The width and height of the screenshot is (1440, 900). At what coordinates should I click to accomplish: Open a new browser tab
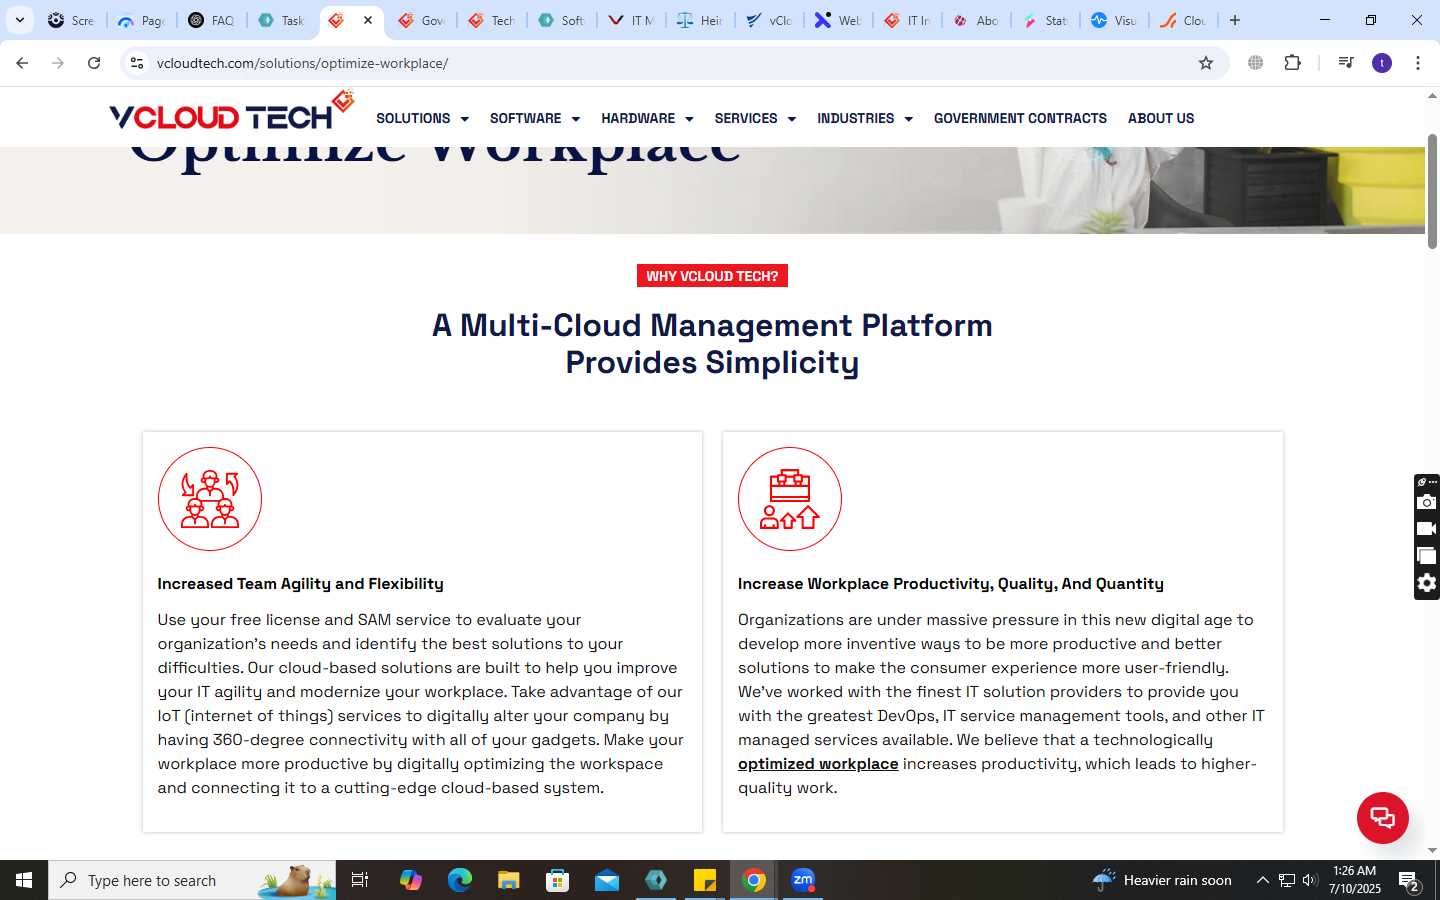[1235, 20]
